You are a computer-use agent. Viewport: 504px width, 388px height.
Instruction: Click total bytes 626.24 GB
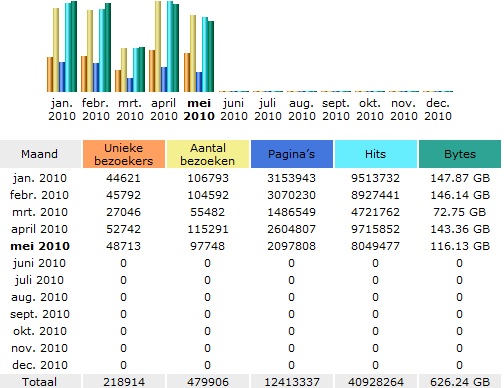(x=460, y=382)
